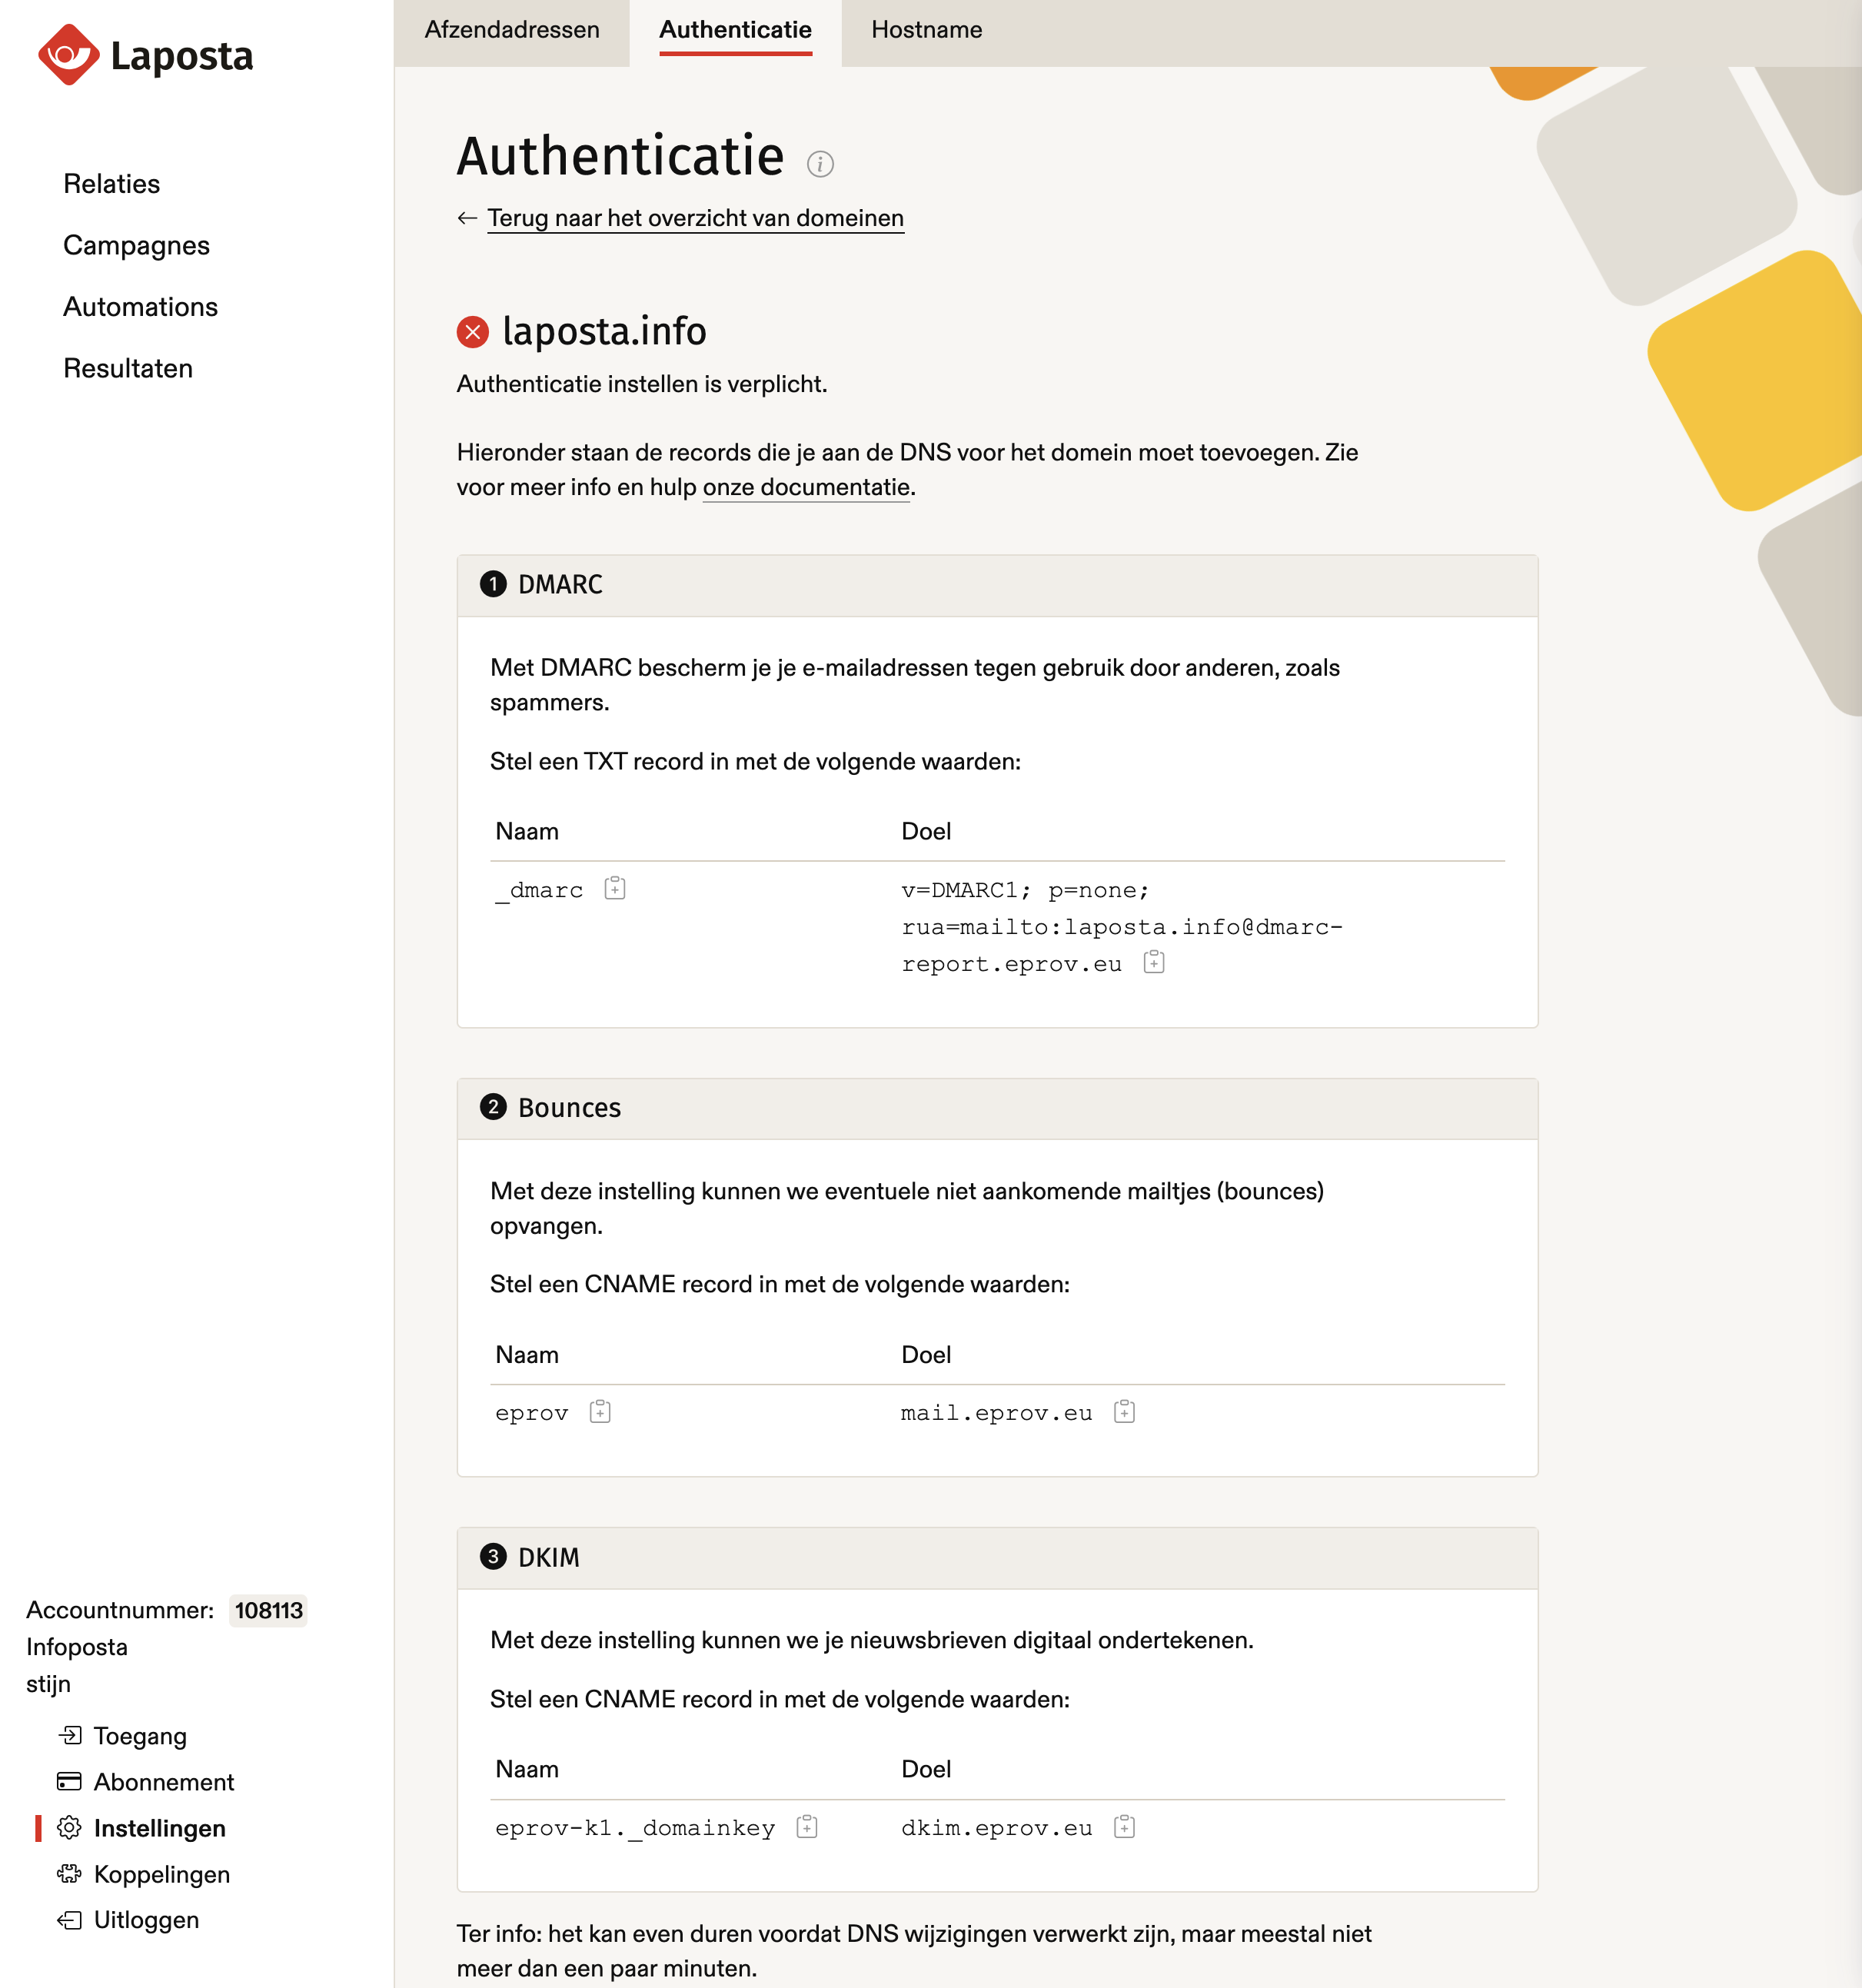The width and height of the screenshot is (1862, 1988).
Task: Copy the dkim.eprov.eu target
Action: point(1124,1826)
